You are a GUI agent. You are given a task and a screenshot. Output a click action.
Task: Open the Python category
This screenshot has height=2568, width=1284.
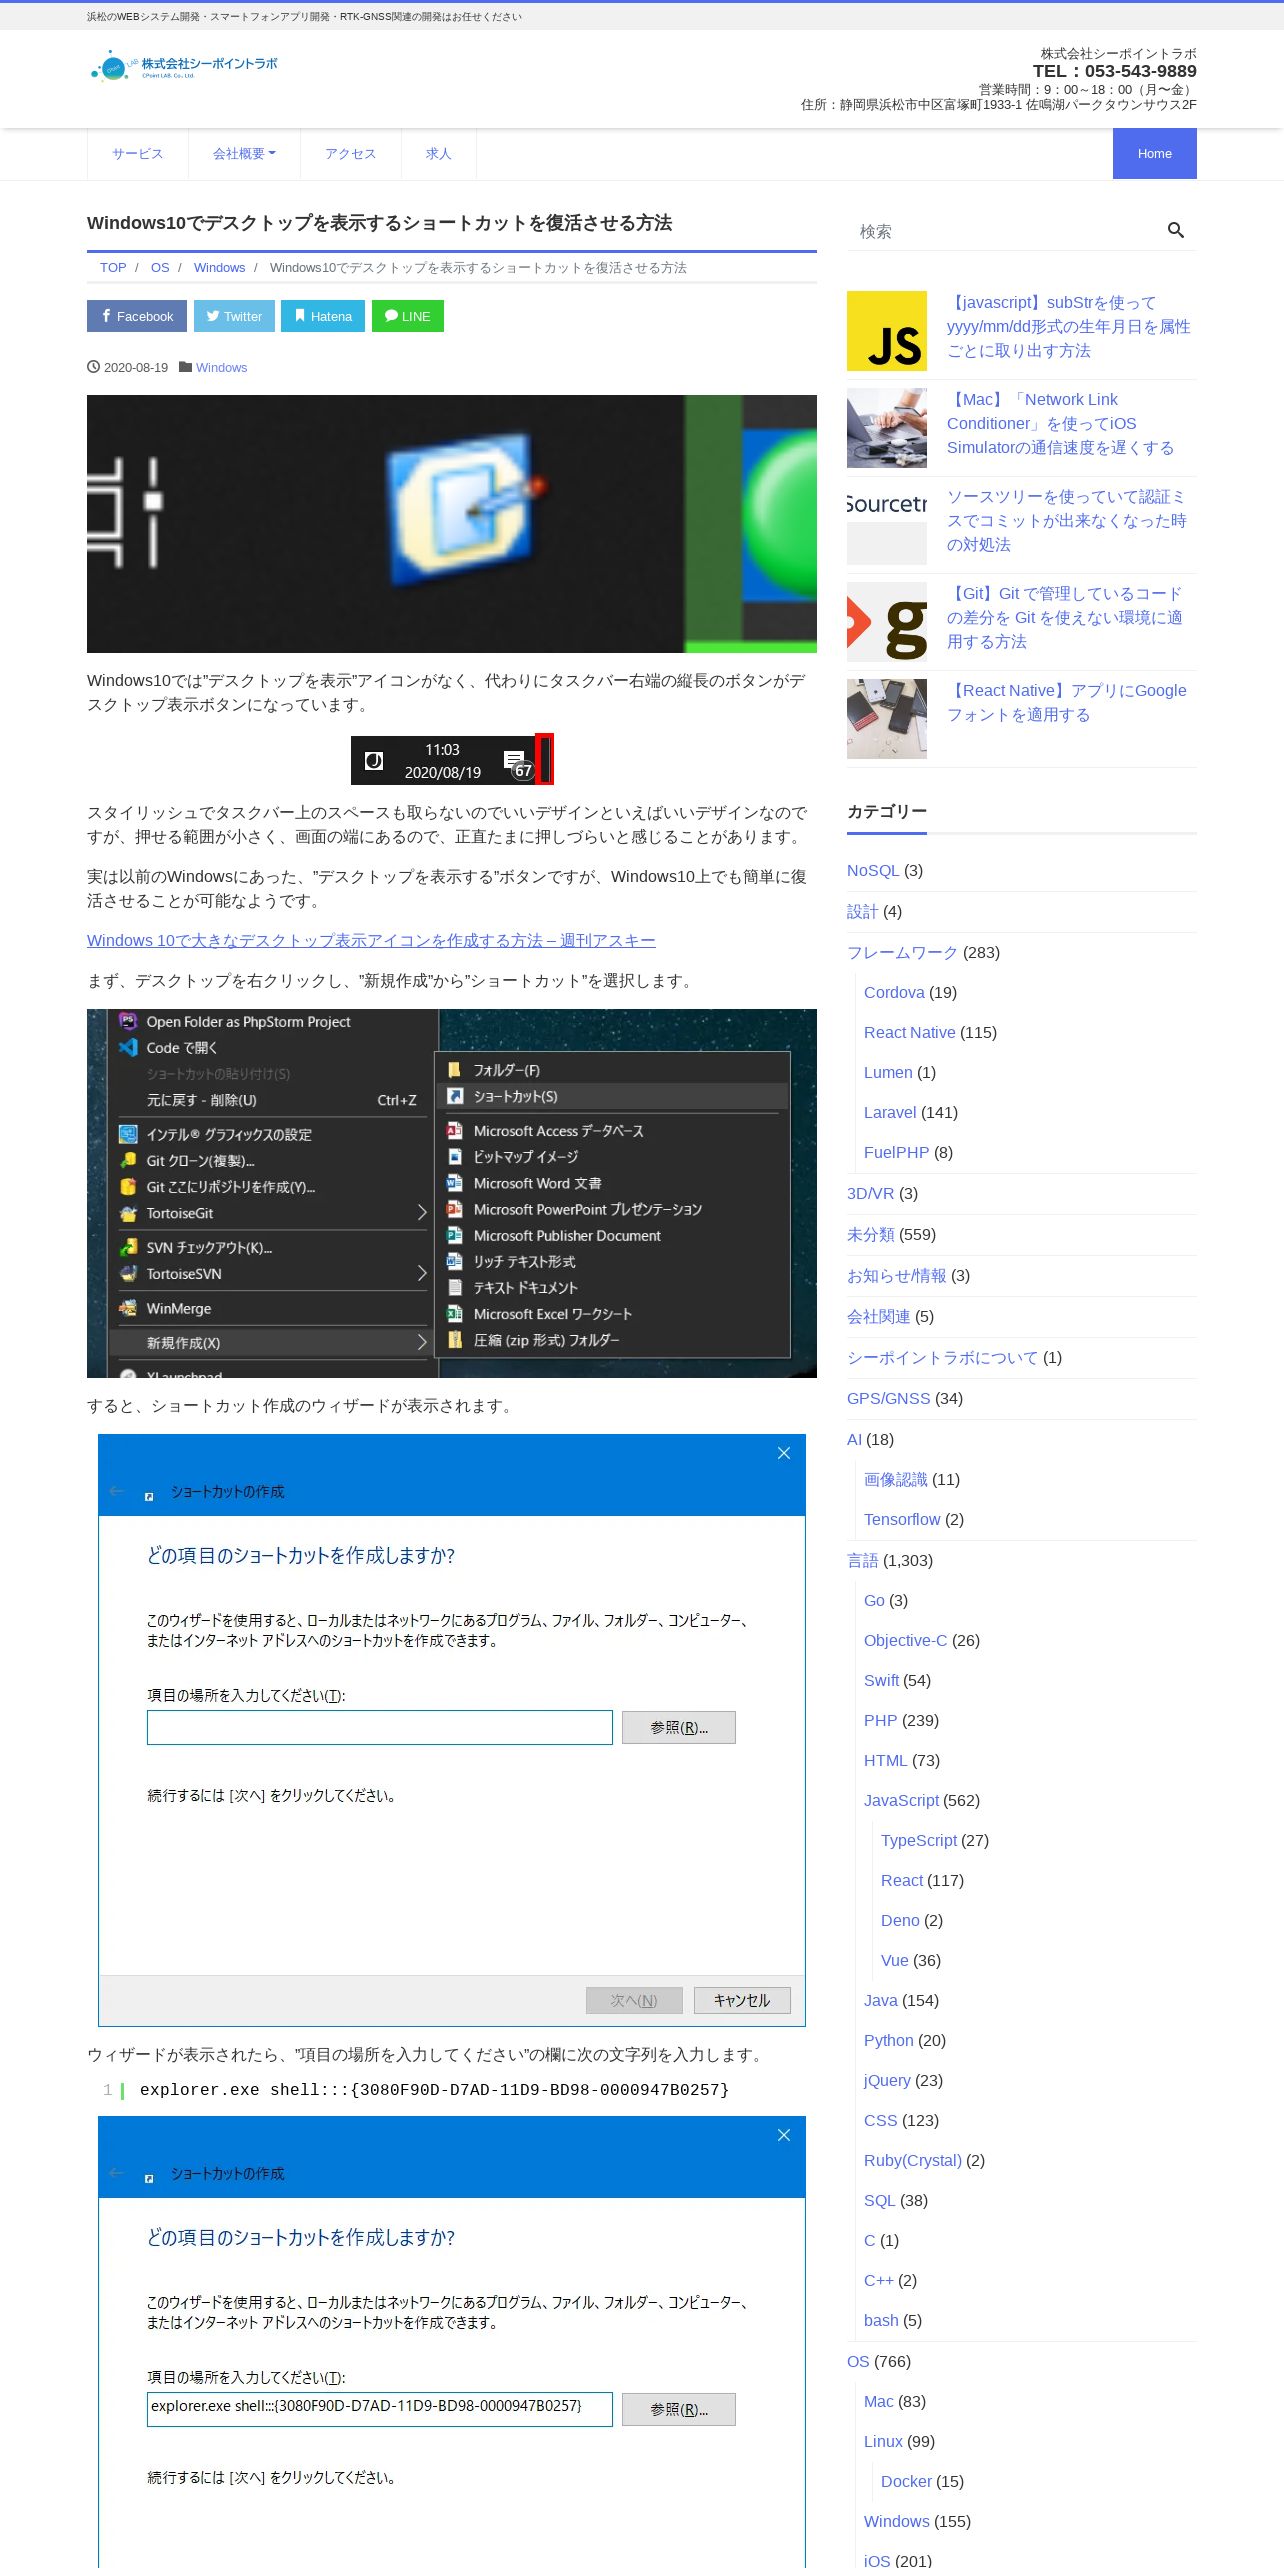[x=889, y=2041]
